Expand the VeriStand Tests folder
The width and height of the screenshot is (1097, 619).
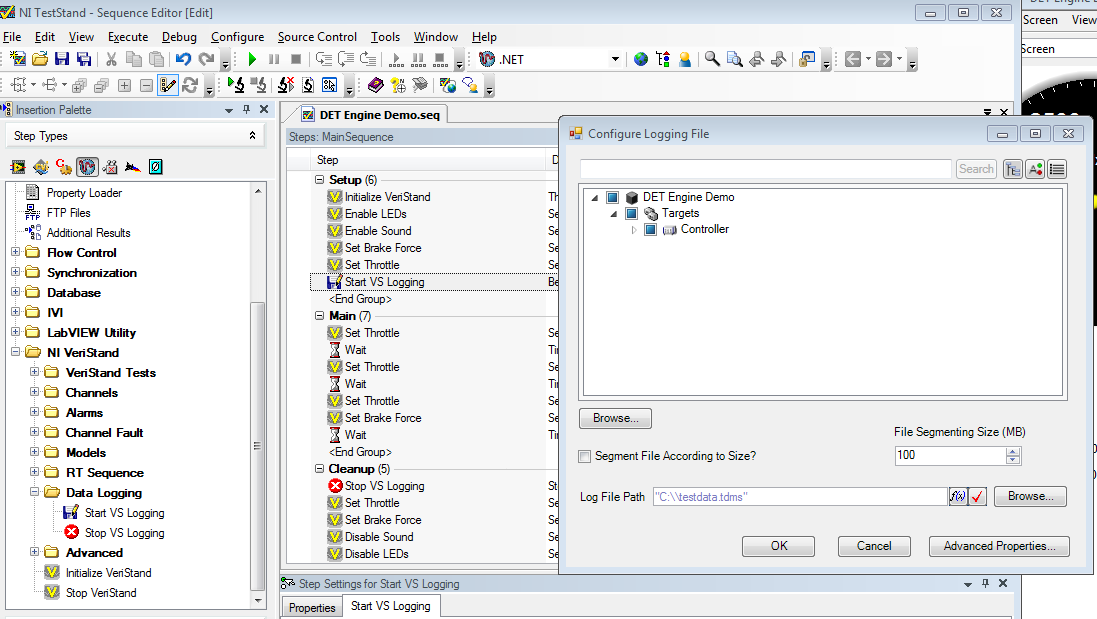tap(34, 373)
